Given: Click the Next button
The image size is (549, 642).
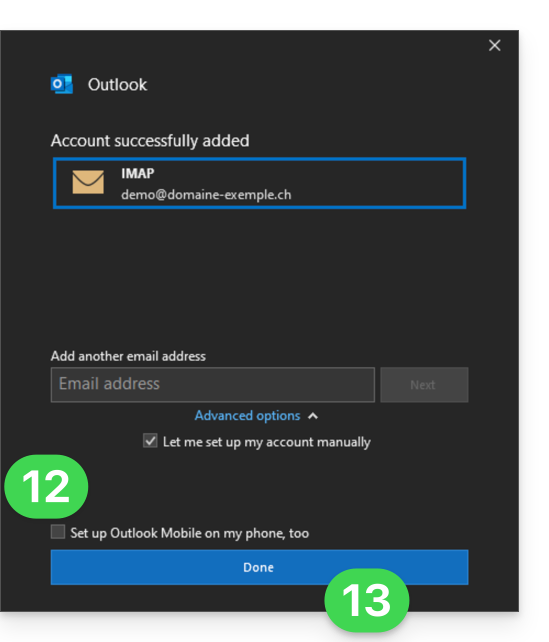Looking at the screenshot, I should pyautogui.click(x=424, y=384).
